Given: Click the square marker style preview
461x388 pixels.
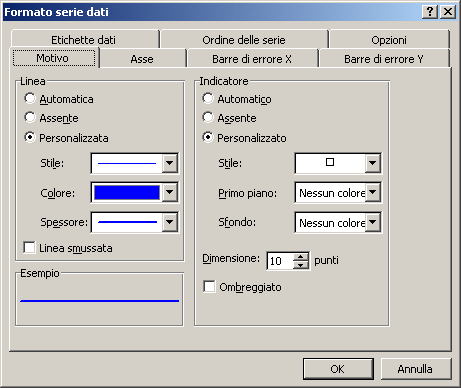Looking at the screenshot, I should (330, 163).
